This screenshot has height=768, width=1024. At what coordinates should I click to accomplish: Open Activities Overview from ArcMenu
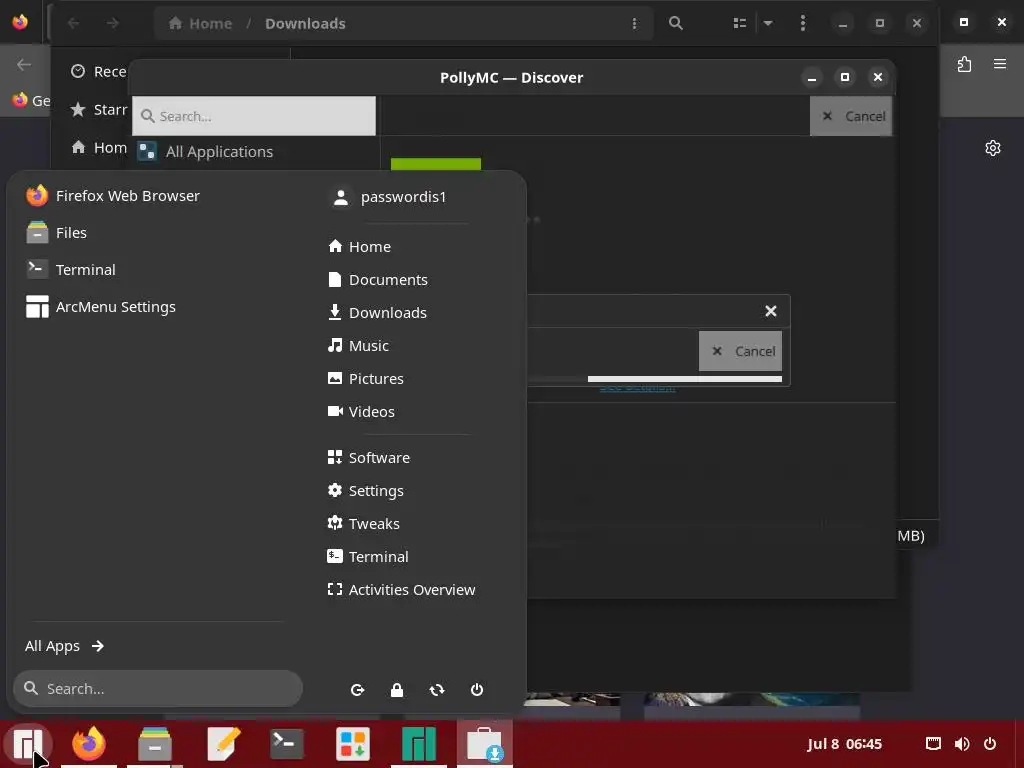(401, 589)
